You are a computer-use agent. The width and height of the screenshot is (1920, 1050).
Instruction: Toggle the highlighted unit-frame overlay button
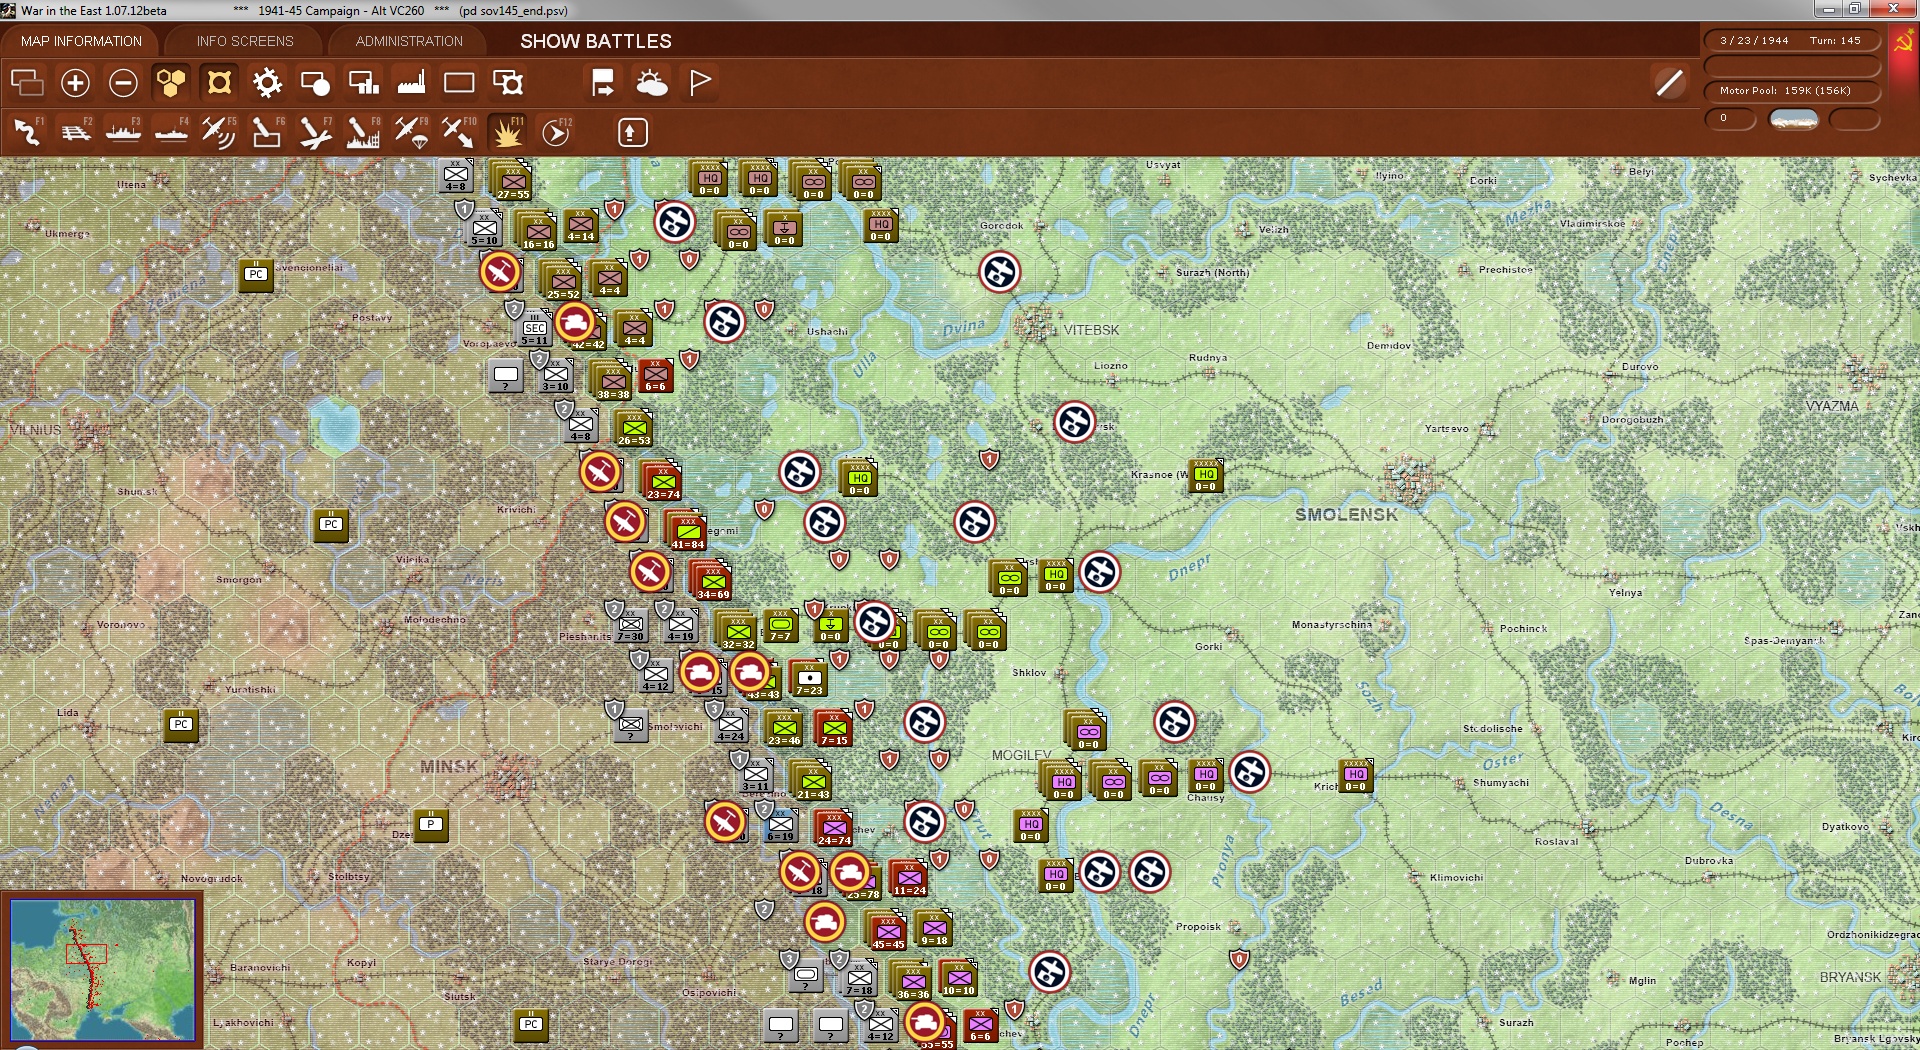coord(219,82)
